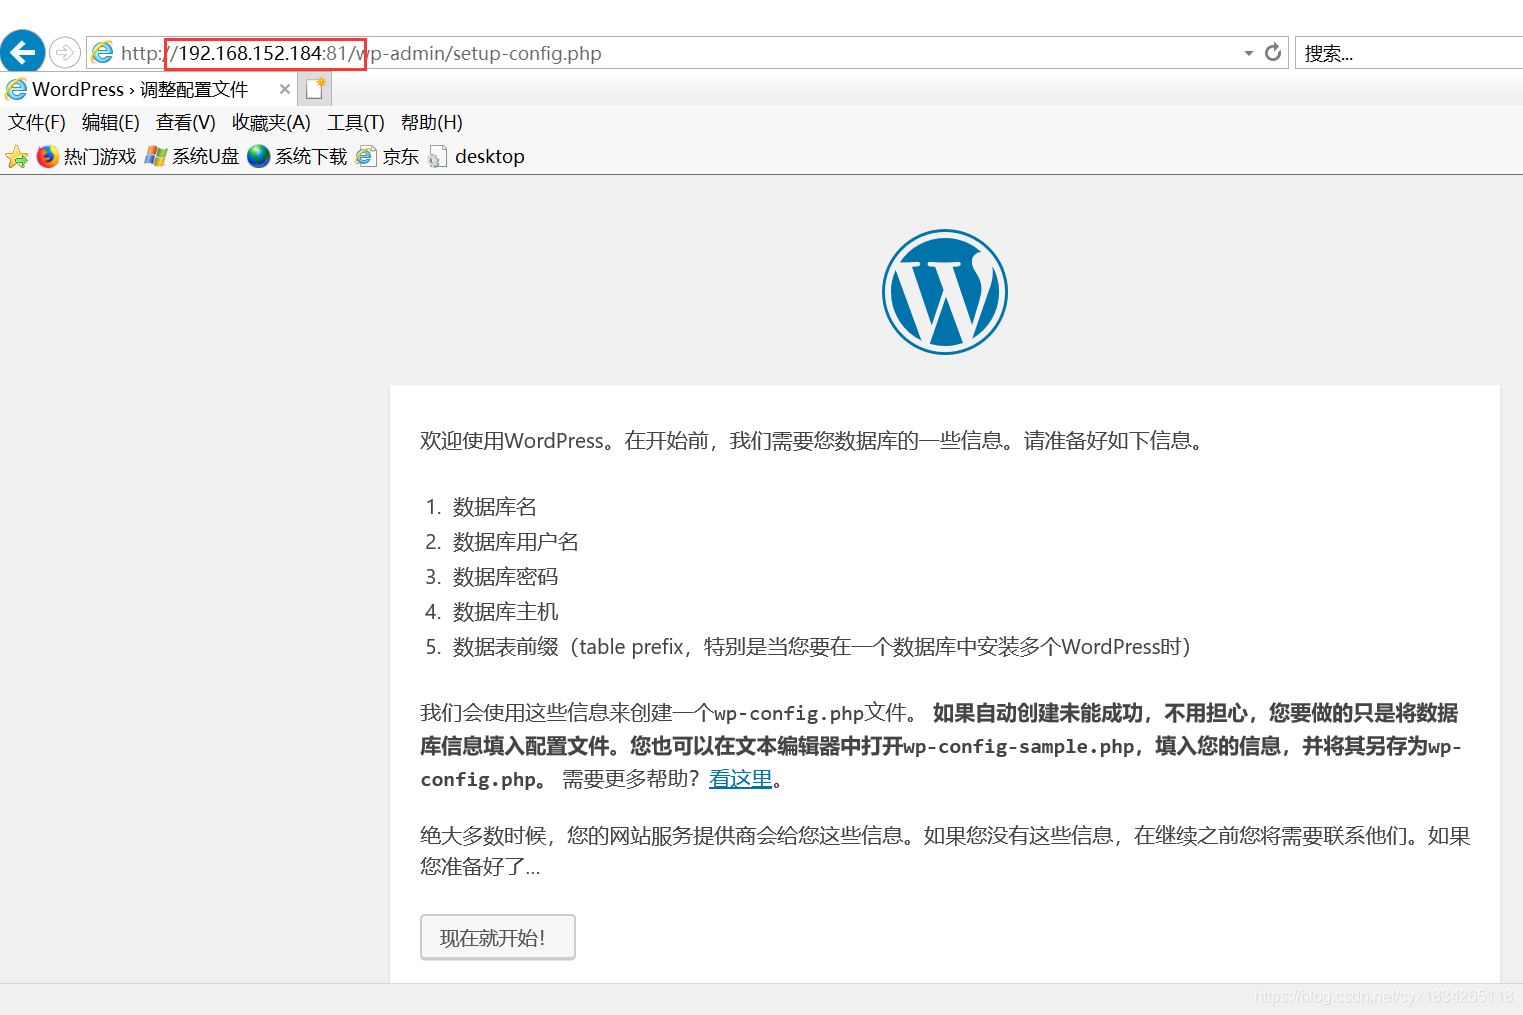Click the browser Forward arrow button

point(65,52)
